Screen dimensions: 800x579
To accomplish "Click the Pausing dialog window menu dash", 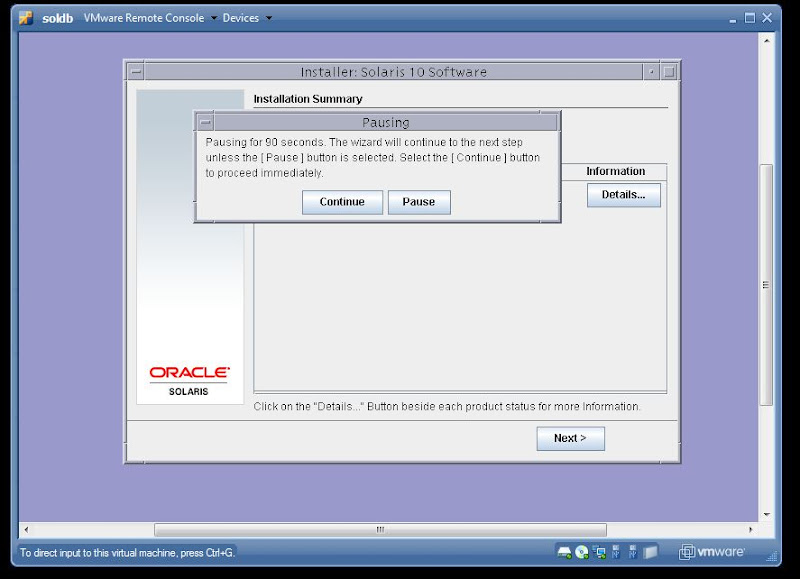I will [207, 121].
